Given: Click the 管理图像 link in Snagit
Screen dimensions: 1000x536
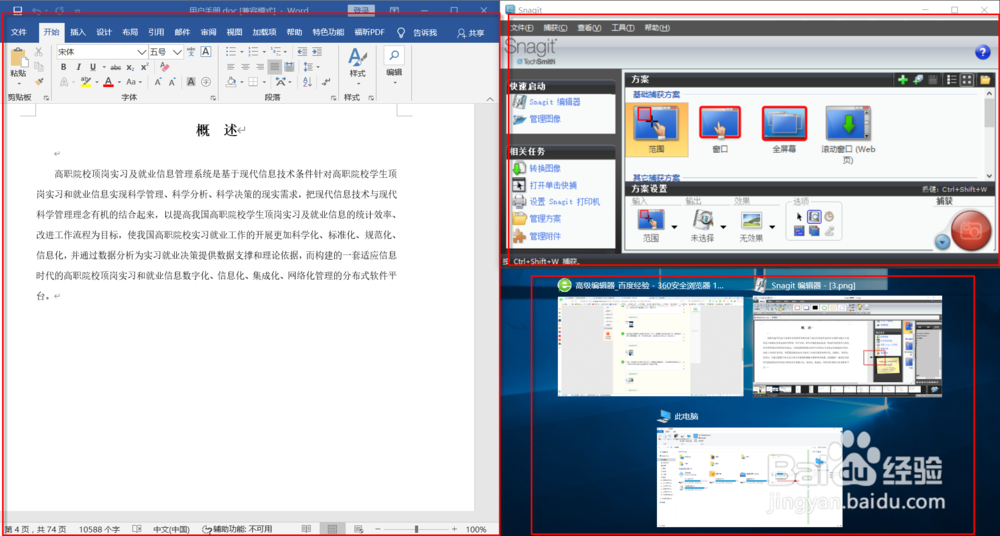Looking at the screenshot, I should 545,119.
